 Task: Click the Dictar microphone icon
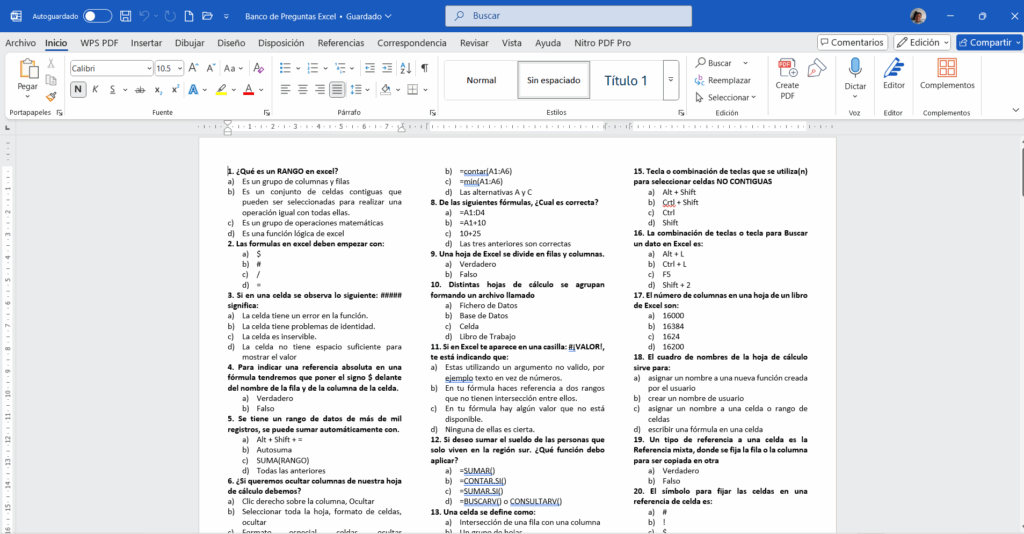(x=855, y=68)
